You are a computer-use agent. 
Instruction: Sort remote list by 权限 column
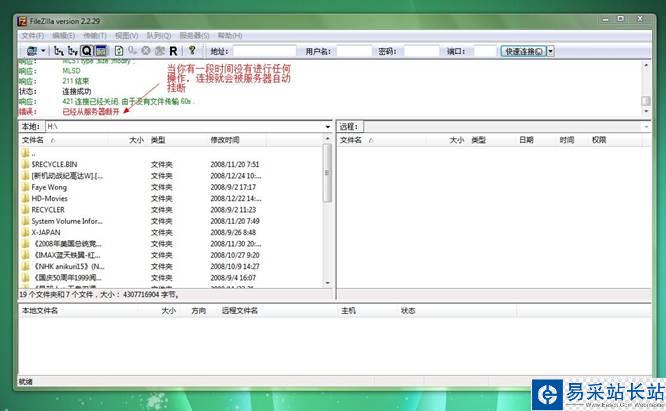click(599, 140)
